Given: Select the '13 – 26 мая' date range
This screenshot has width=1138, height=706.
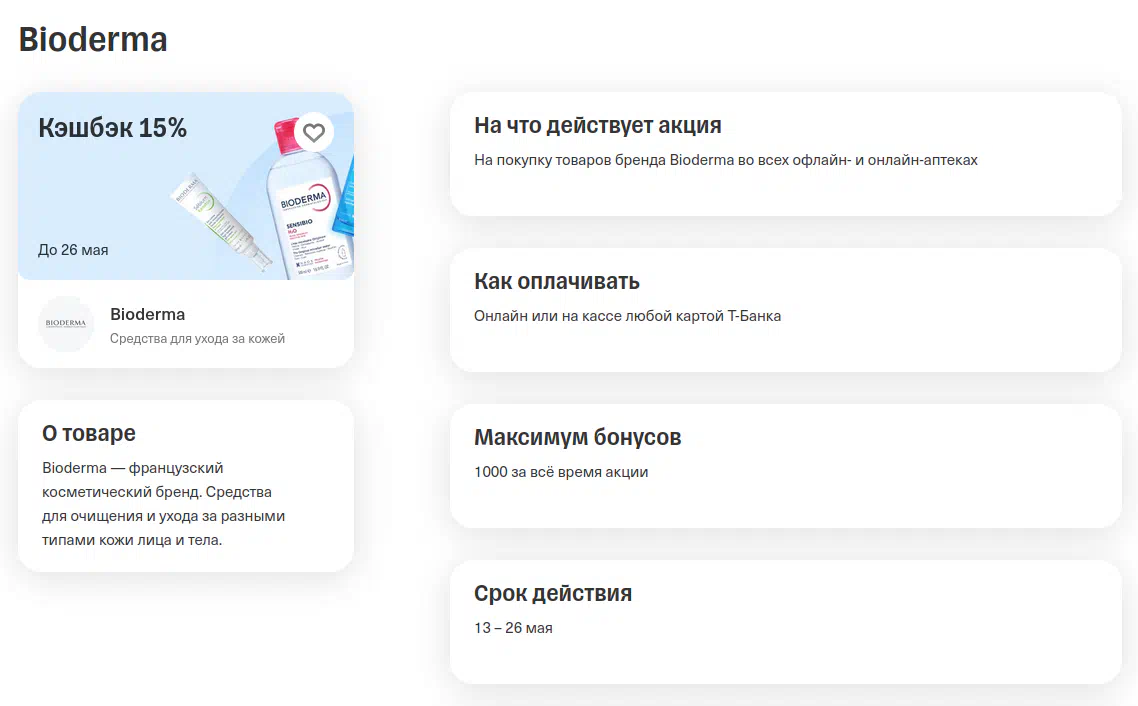Looking at the screenshot, I should pyautogui.click(x=513, y=628).
